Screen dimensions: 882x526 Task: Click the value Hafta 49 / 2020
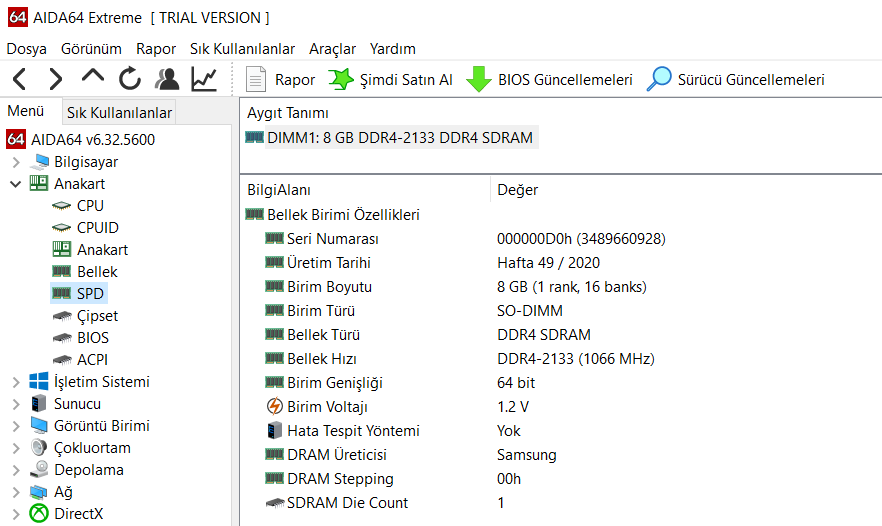(x=548, y=263)
